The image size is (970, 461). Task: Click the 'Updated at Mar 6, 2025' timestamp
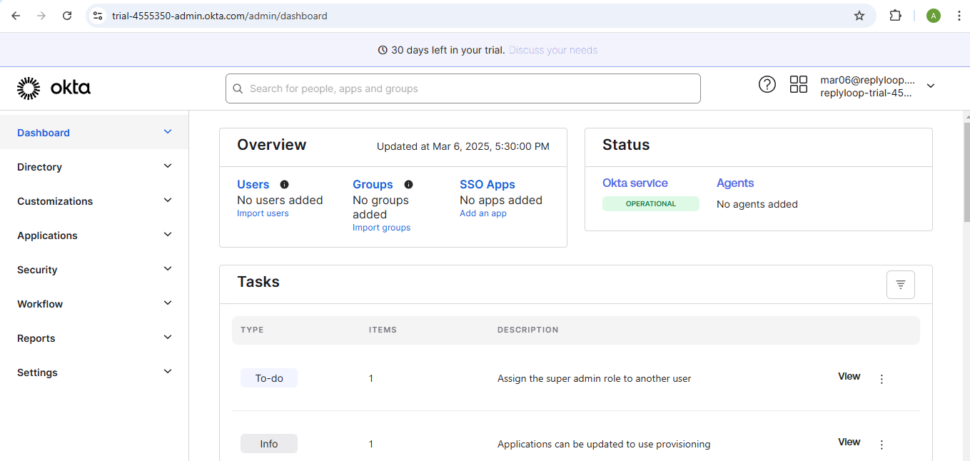463,147
